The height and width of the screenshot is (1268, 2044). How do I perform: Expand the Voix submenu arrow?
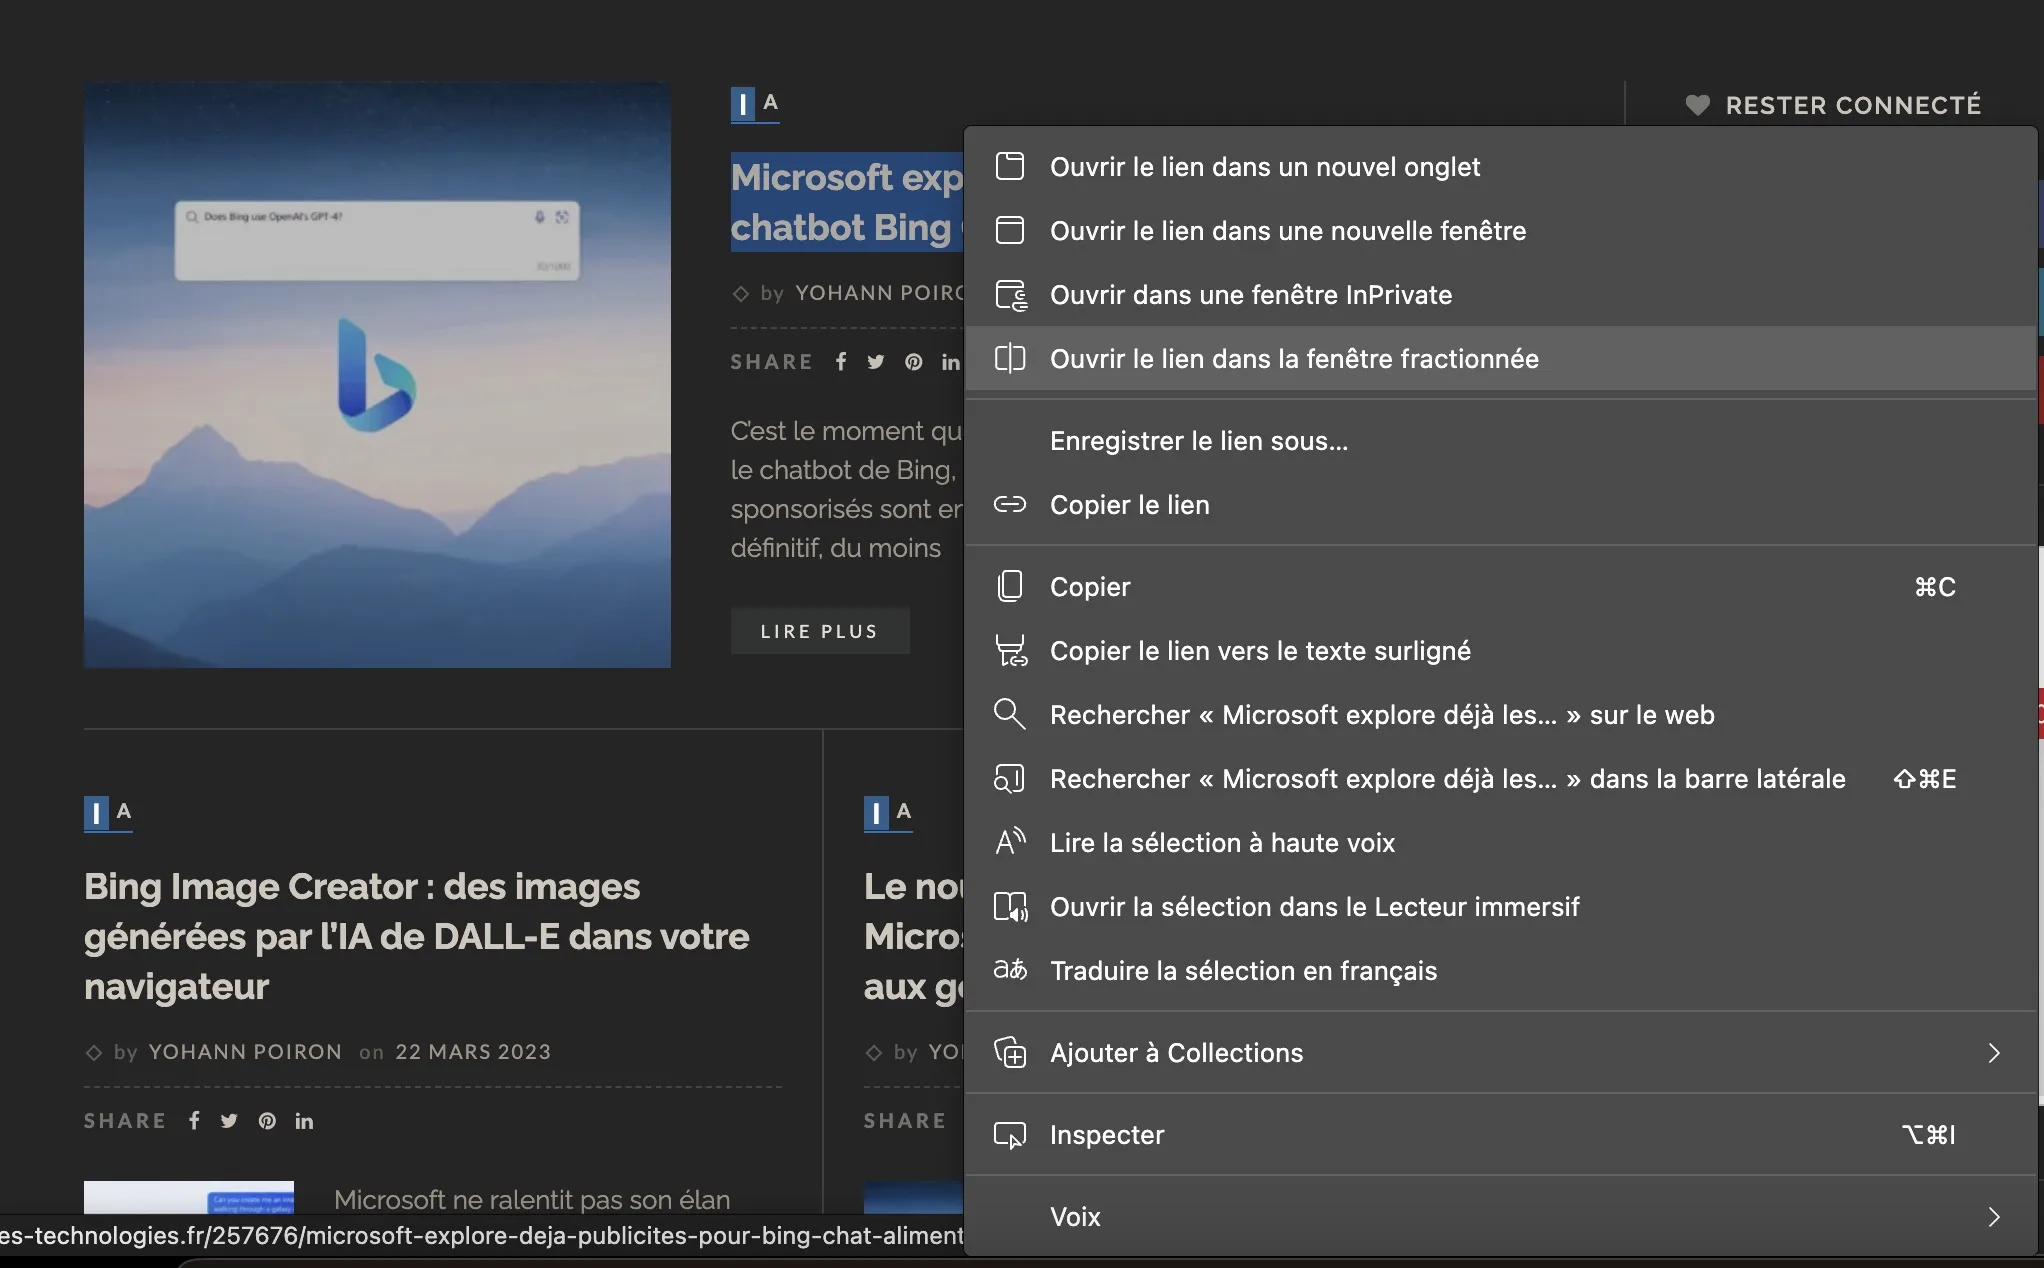[x=1994, y=1216]
